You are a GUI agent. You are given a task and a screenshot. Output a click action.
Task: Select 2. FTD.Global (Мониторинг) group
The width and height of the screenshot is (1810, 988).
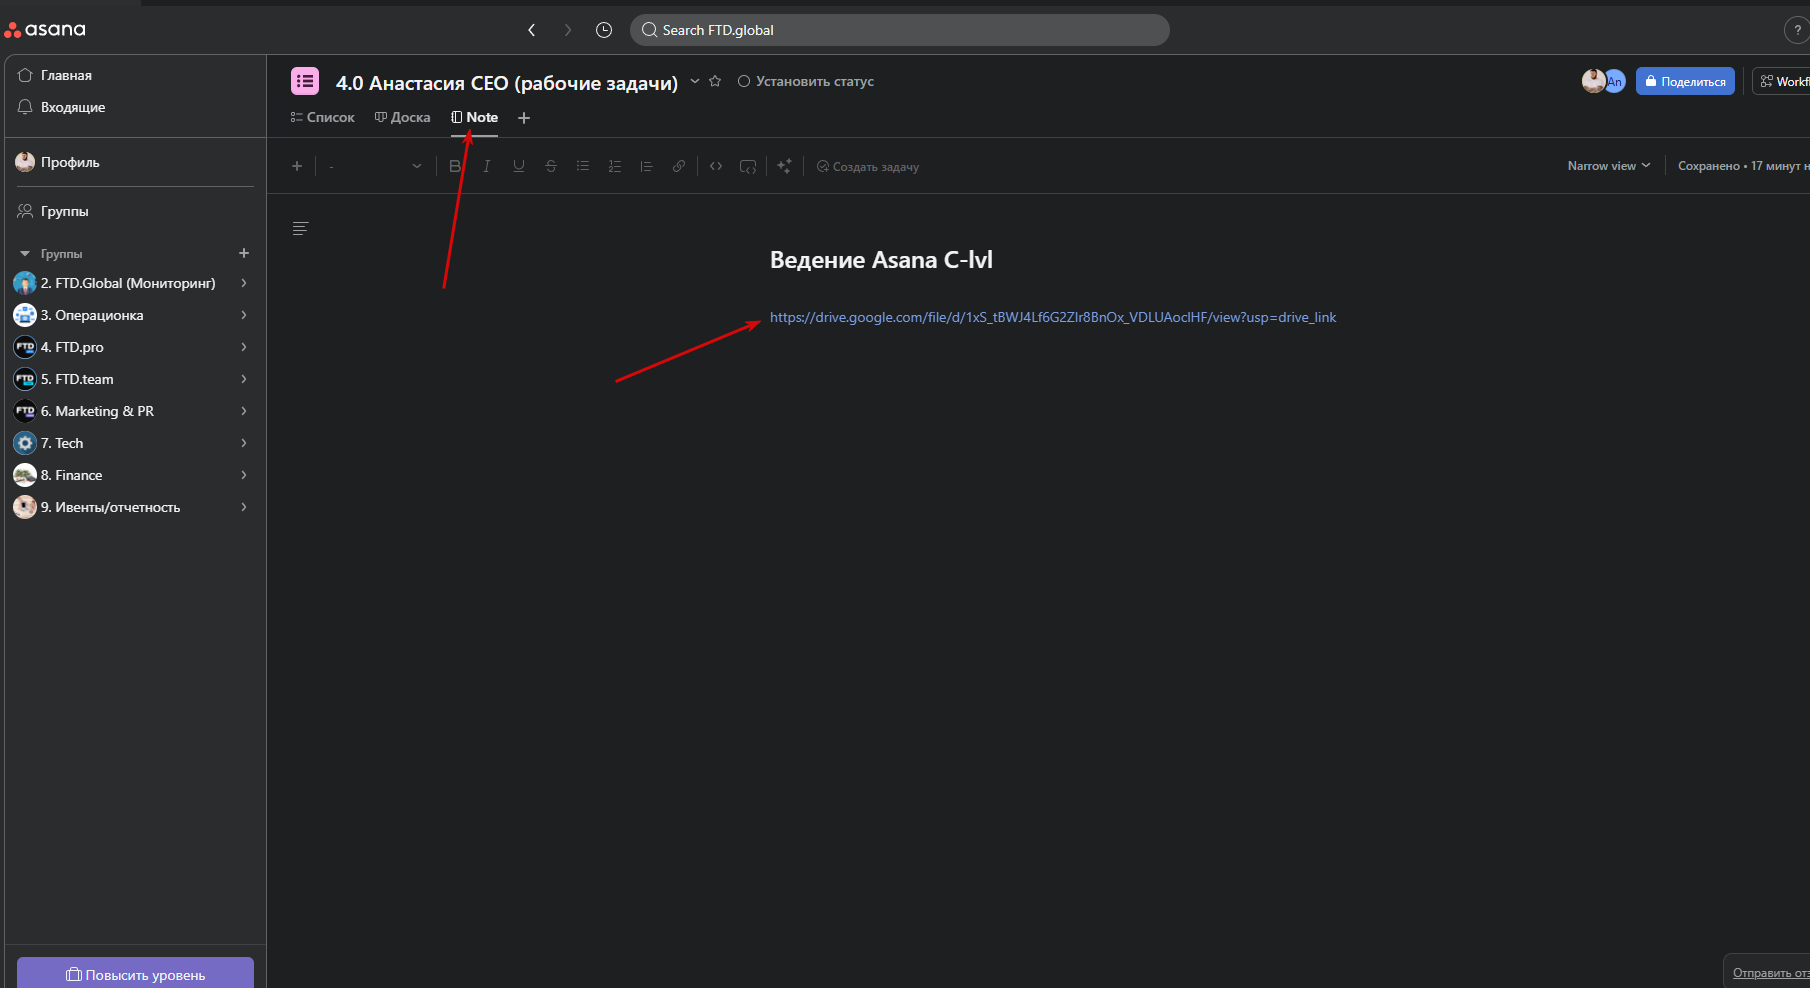[128, 283]
